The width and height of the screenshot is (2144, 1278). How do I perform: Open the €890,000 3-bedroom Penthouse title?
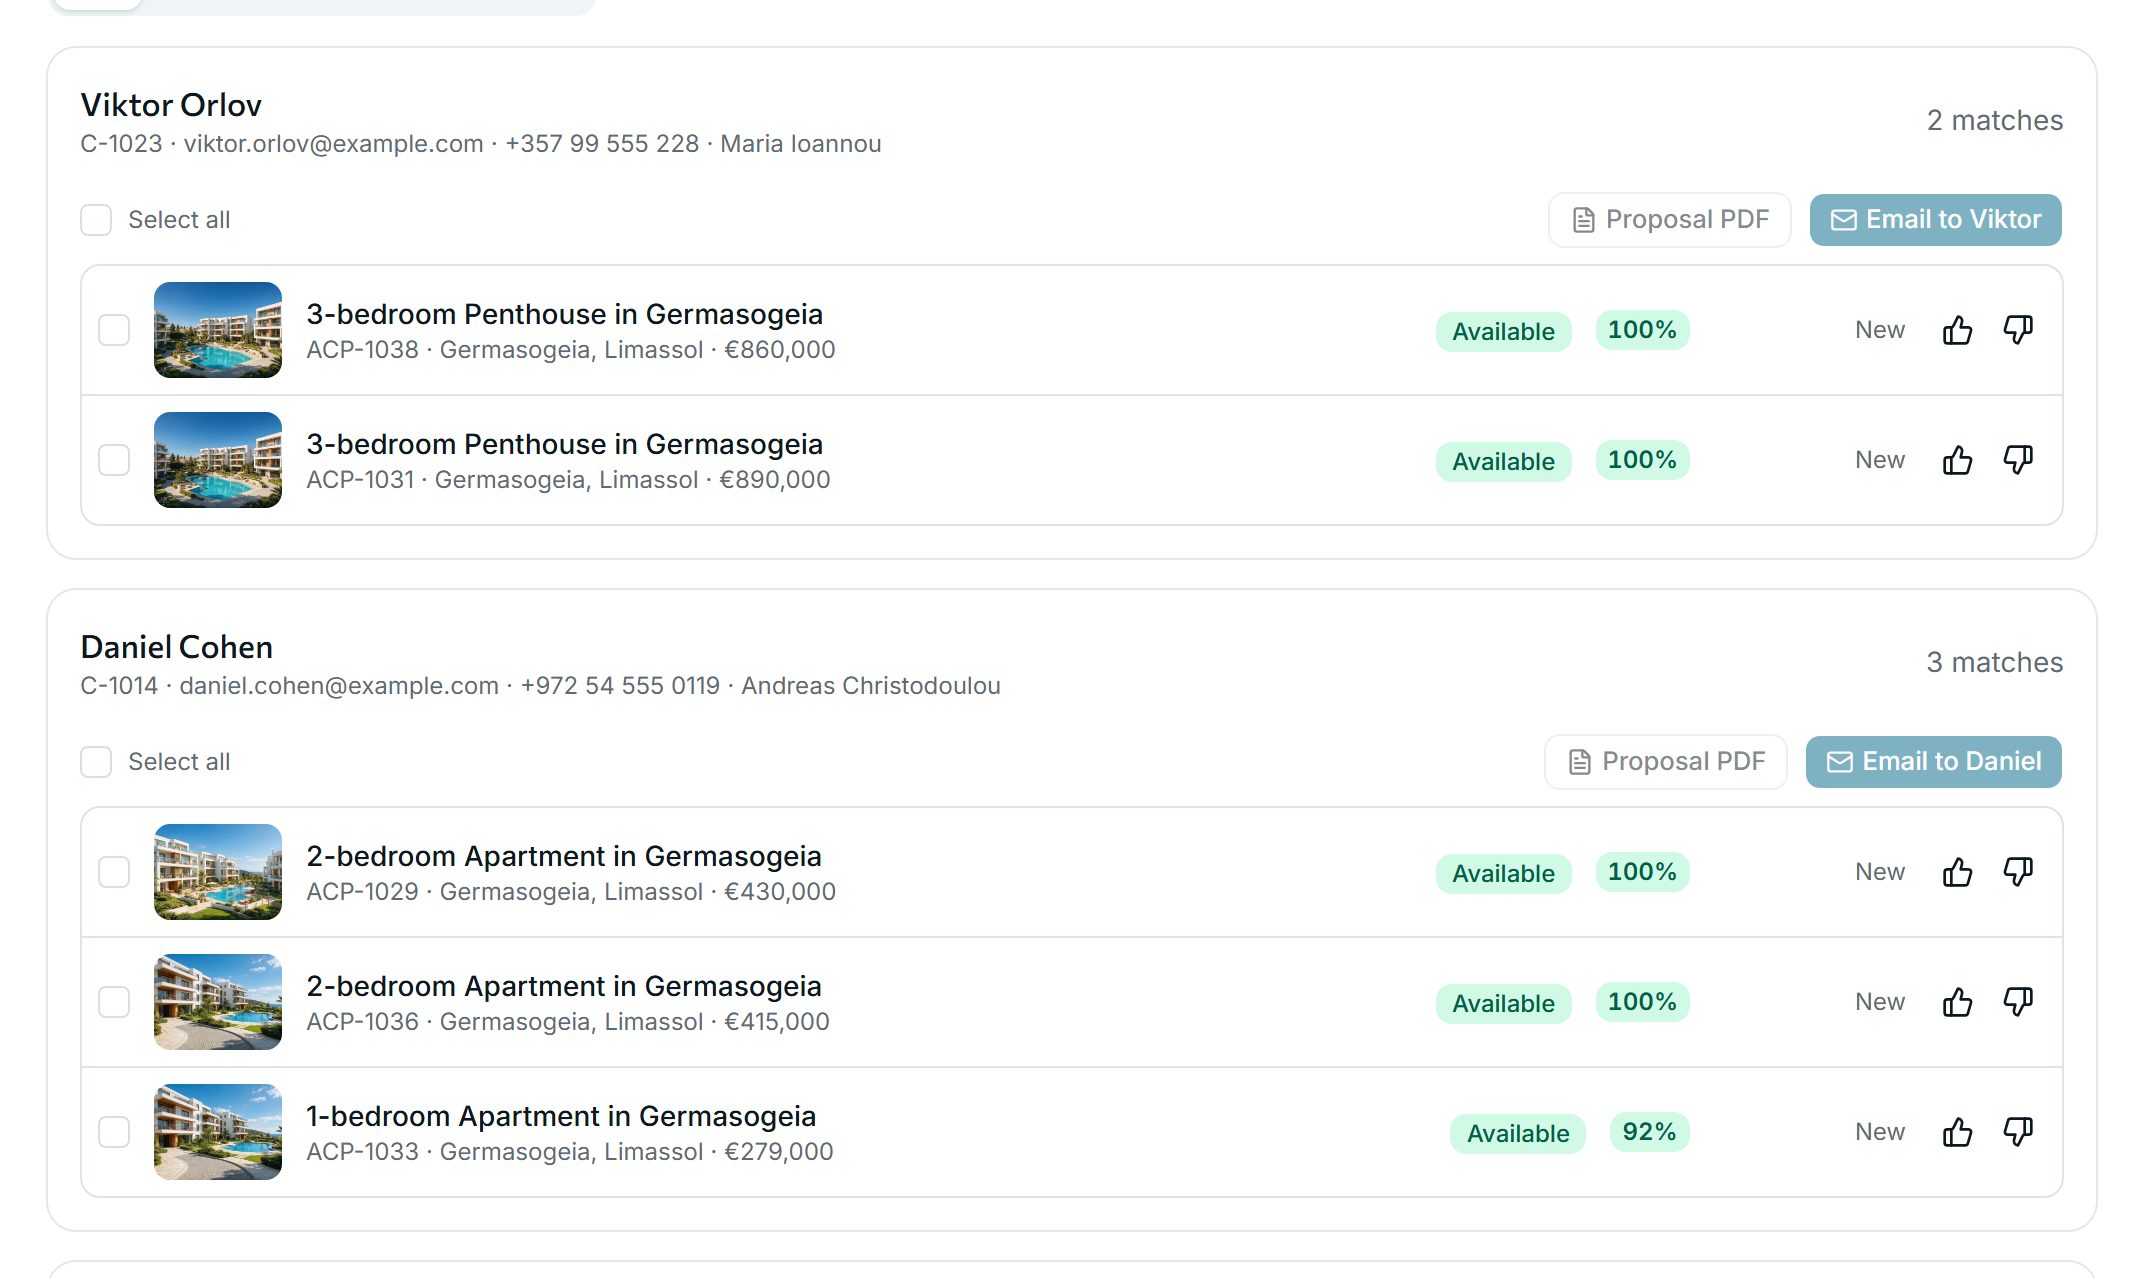tap(564, 444)
